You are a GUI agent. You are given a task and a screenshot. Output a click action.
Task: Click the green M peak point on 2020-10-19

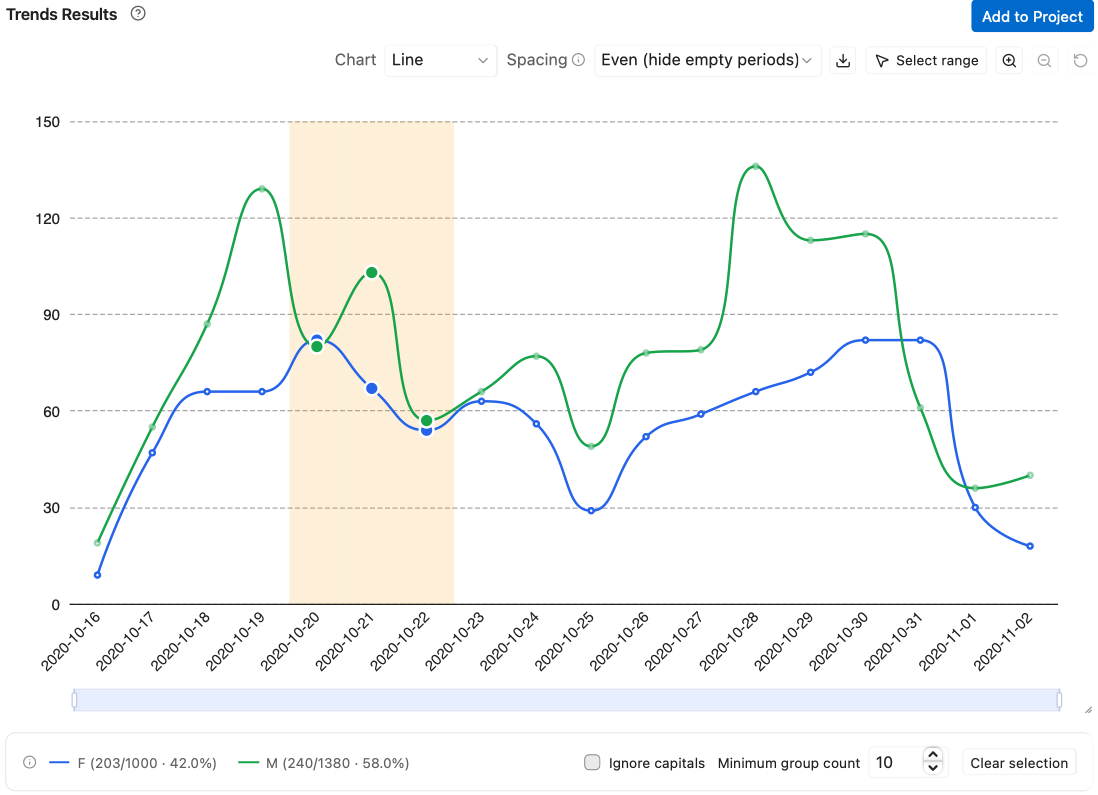click(x=262, y=188)
